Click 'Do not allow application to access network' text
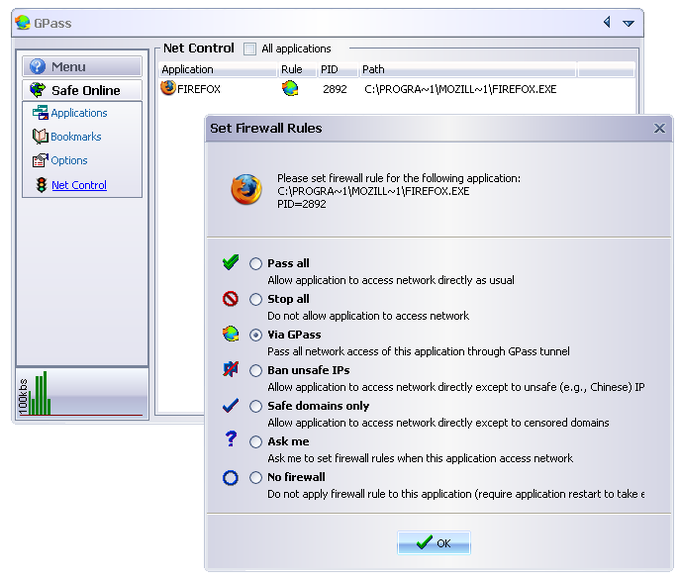The height and width of the screenshot is (580, 680). (x=368, y=316)
